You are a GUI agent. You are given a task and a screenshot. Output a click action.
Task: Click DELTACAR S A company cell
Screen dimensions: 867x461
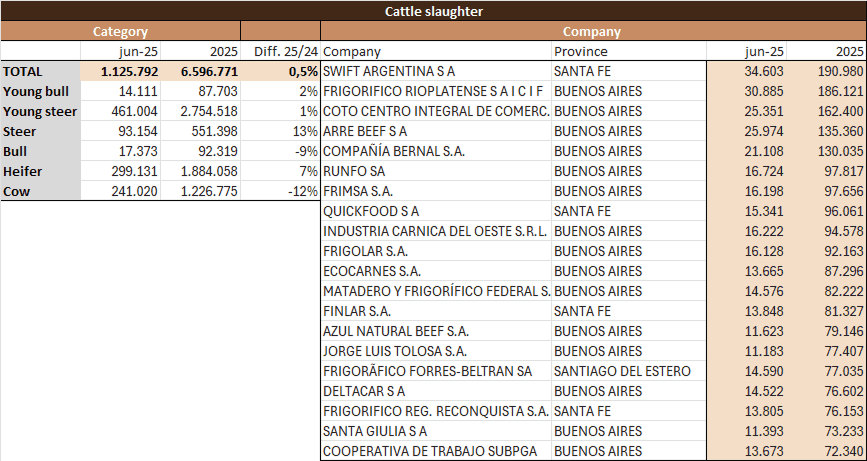[x=436, y=391]
